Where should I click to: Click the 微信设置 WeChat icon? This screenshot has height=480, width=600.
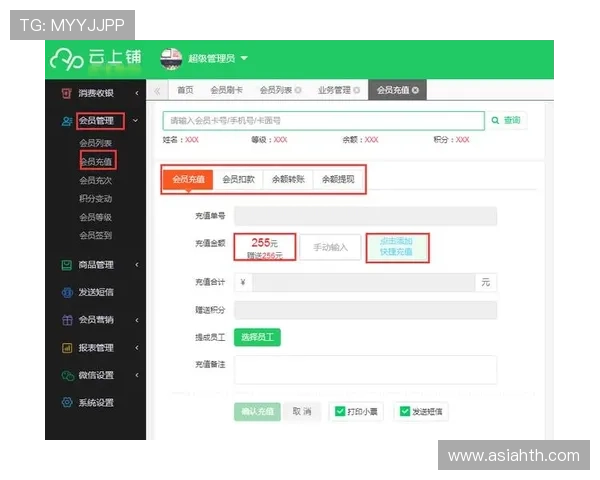pyautogui.click(x=68, y=376)
